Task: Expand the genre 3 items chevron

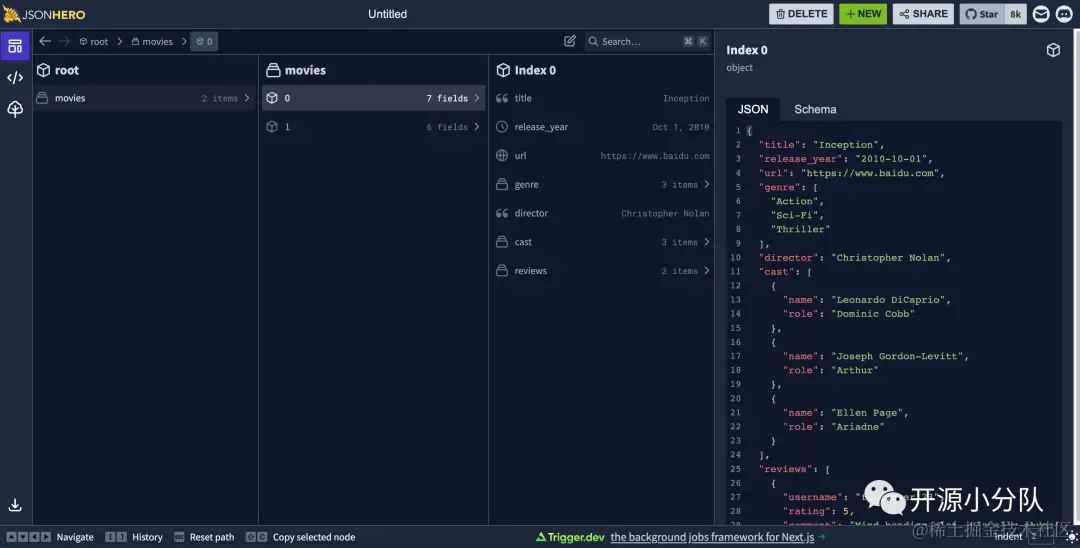Action: click(707, 185)
